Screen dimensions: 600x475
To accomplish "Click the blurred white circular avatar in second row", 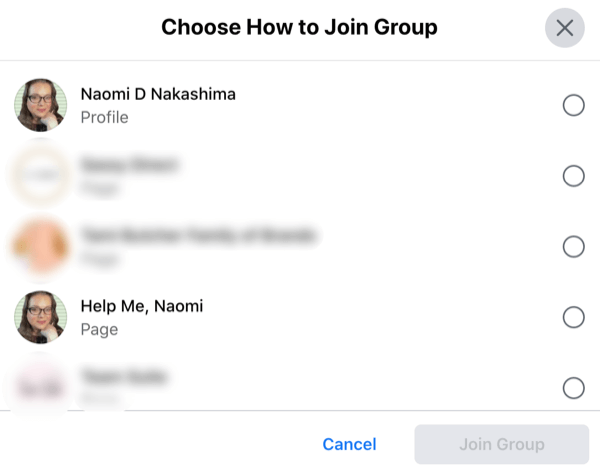I will pos(41,176).
